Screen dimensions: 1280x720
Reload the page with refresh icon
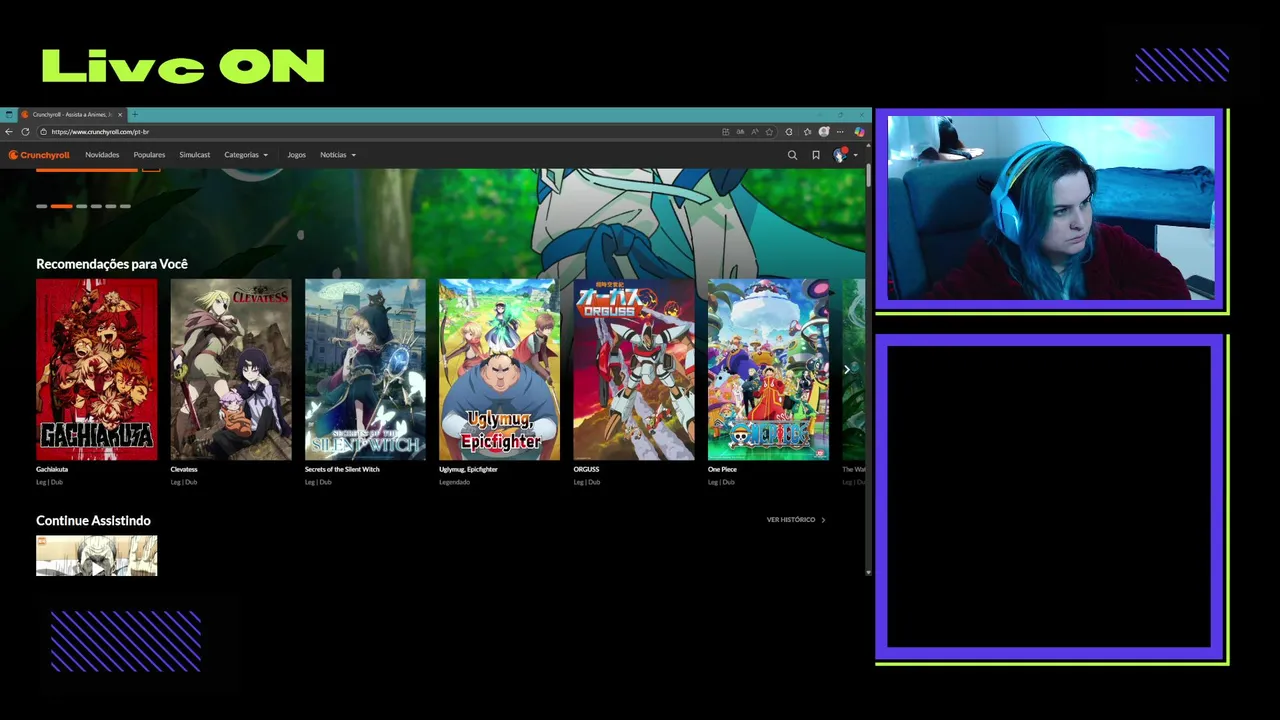click(25, 131)
